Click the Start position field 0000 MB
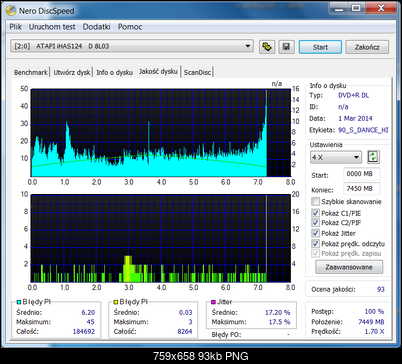Image resolution: width=402 pixels, height=364 pixels. coord(361,174)
